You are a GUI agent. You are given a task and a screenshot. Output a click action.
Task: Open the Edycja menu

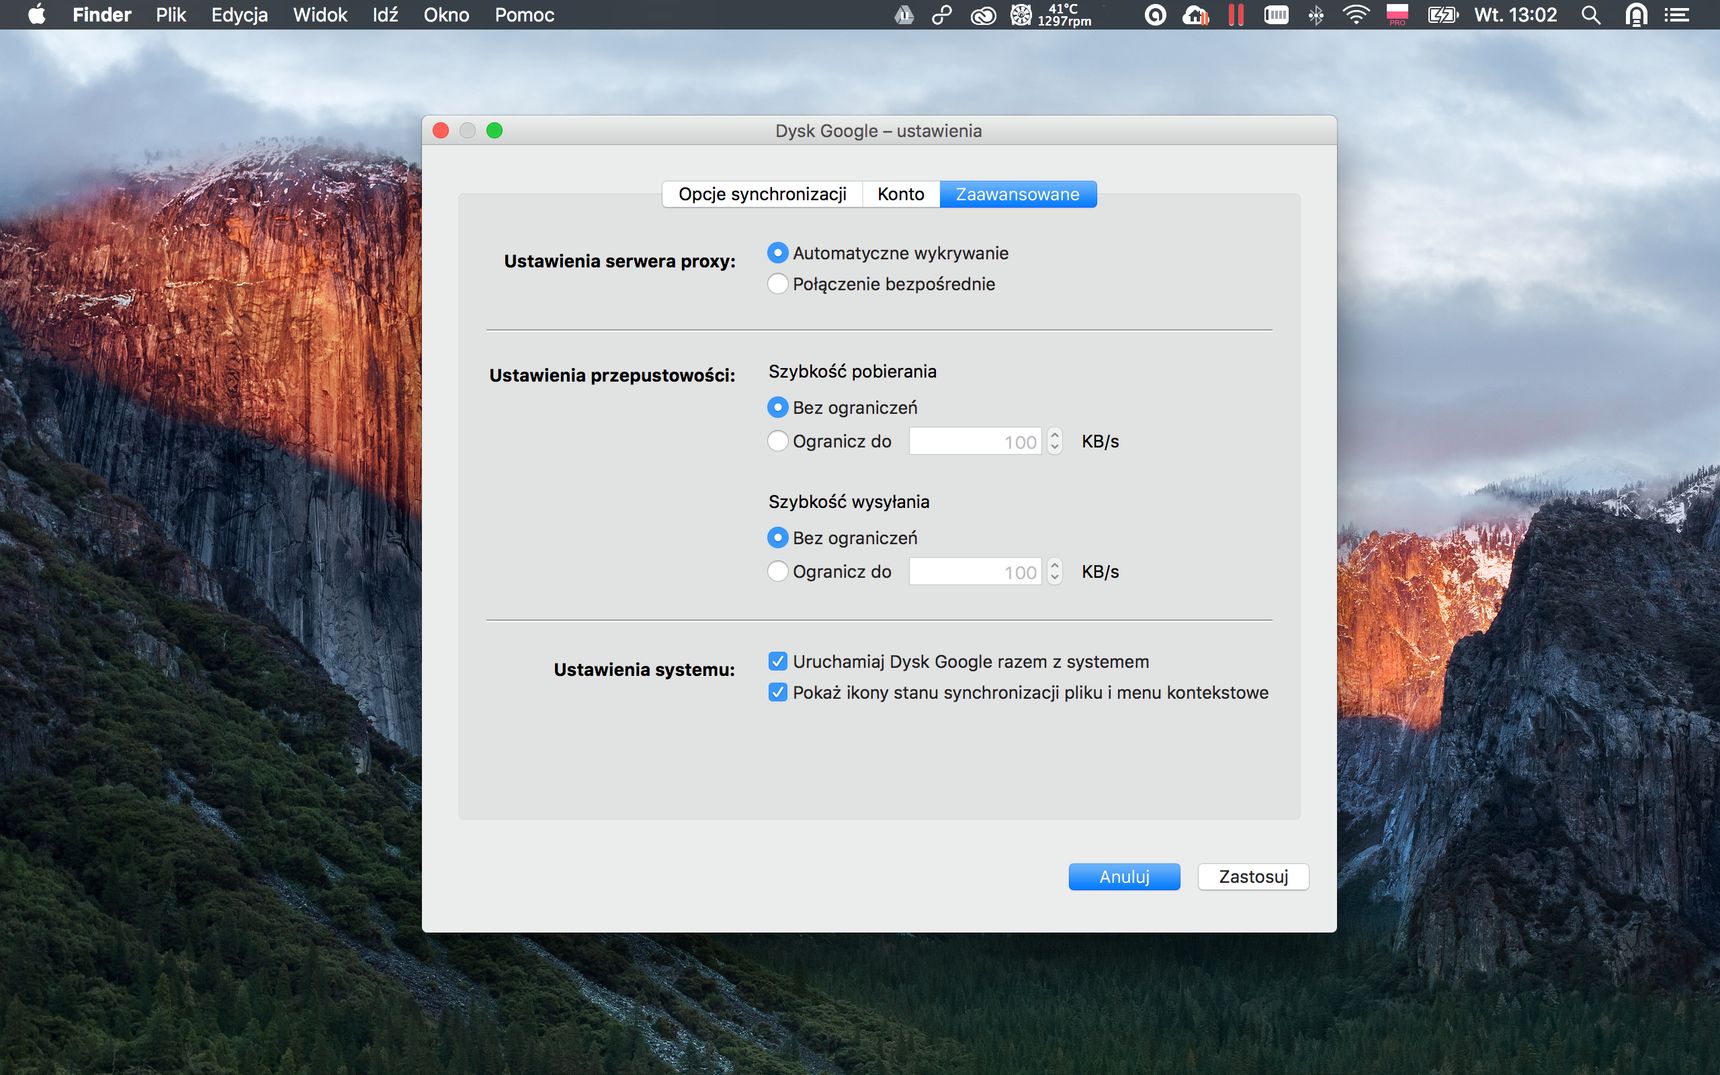(240, 15)
